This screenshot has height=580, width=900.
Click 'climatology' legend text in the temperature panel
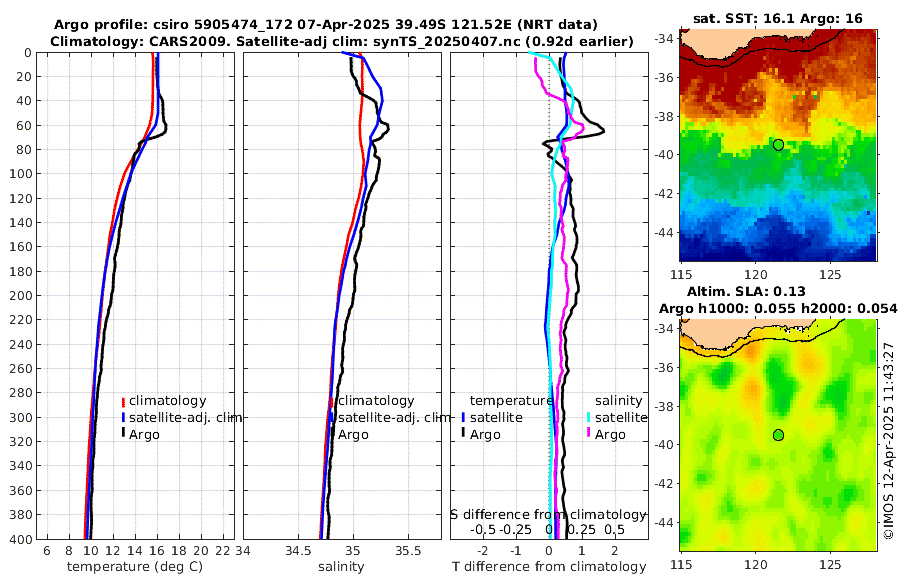coord(168,401)
